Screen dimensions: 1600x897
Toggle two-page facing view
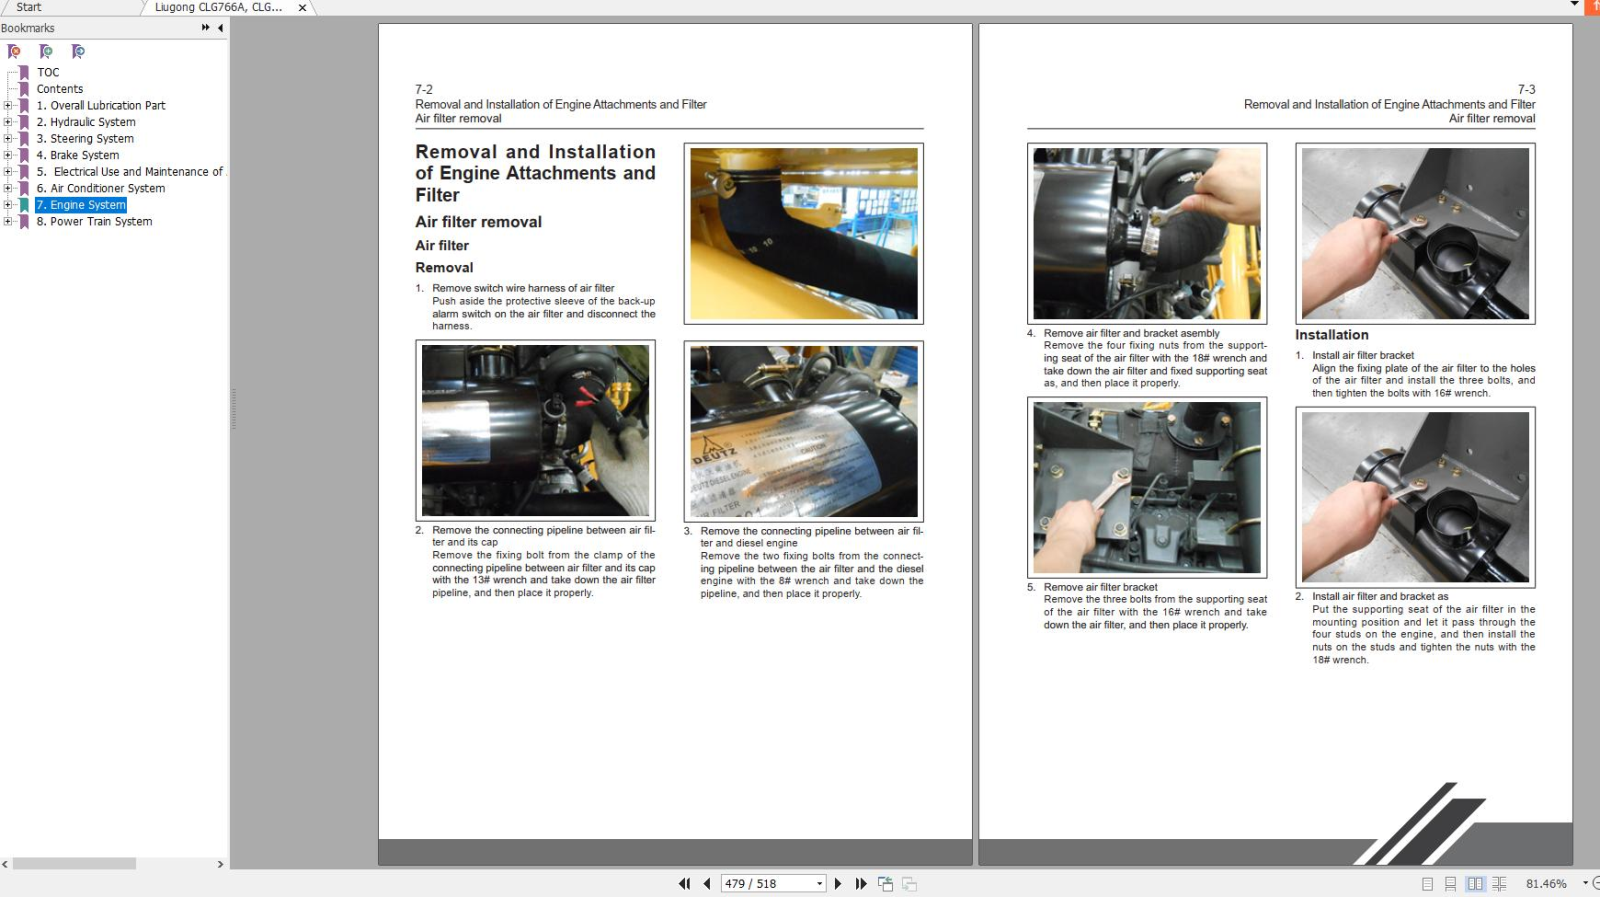click(x=1475, y=884)
